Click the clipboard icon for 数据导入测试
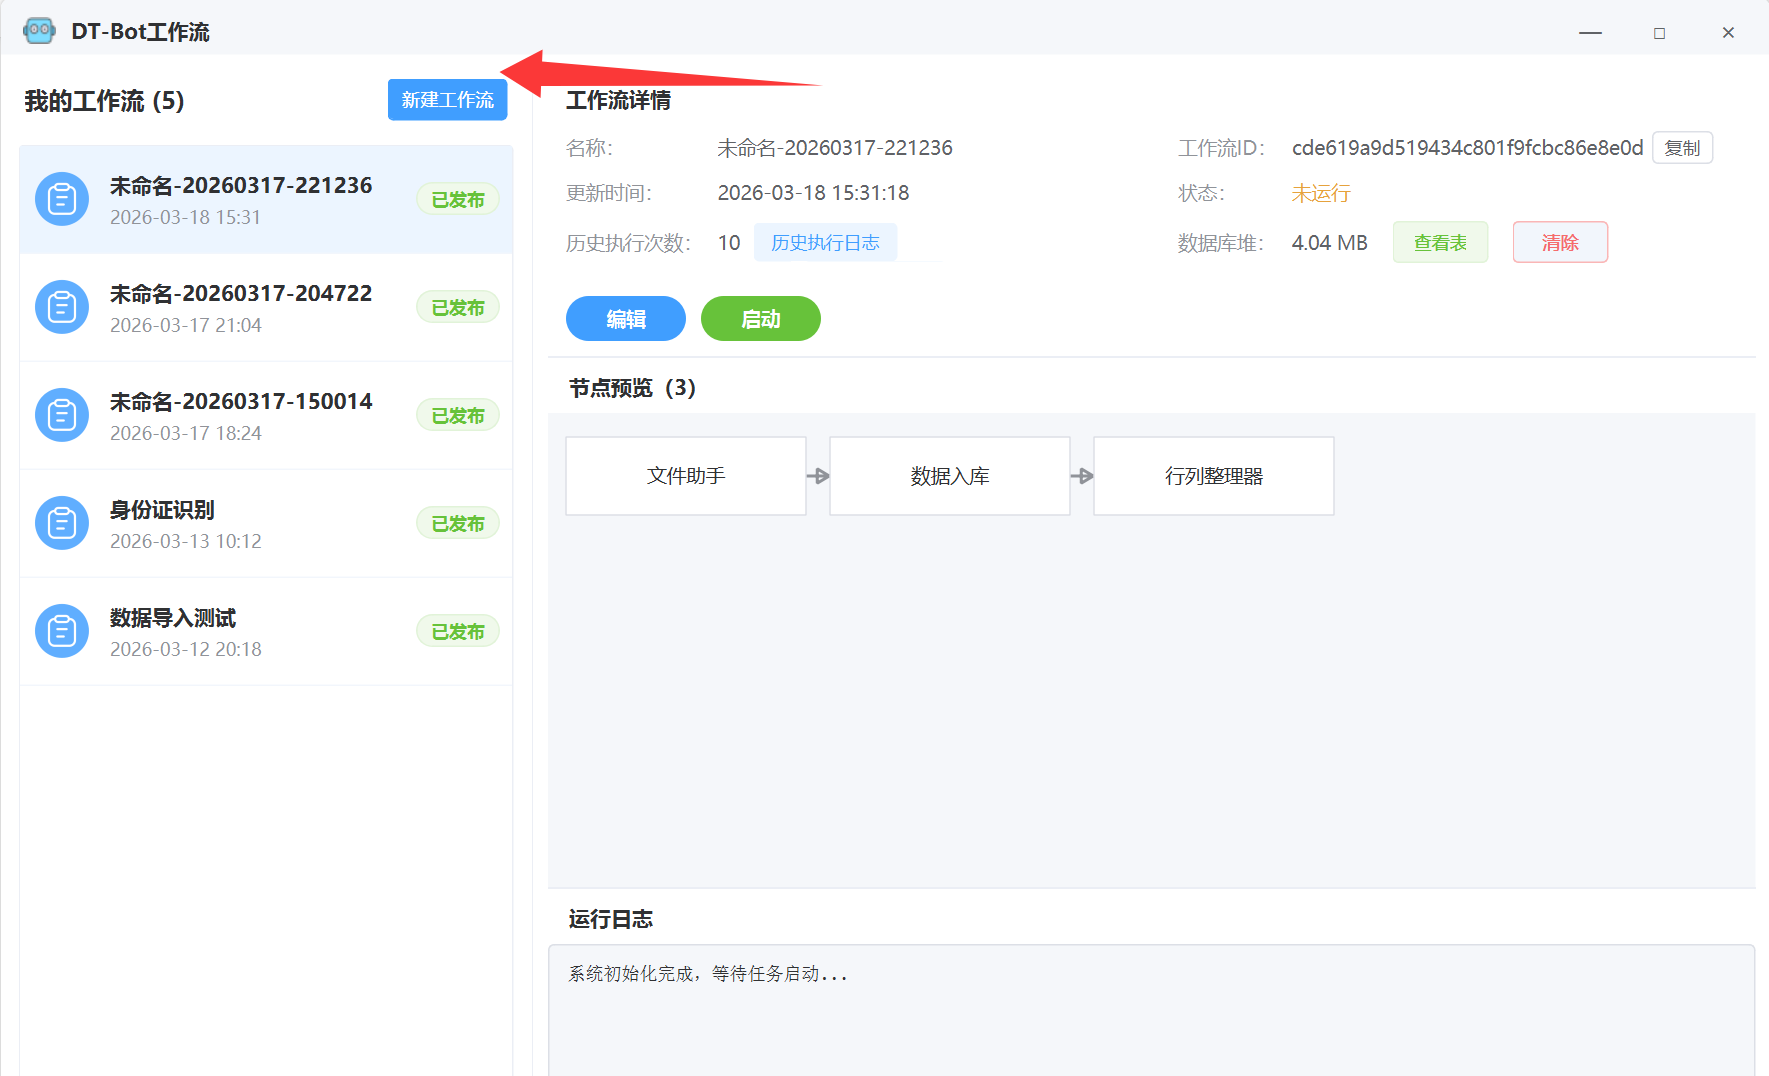This screenshot has height=1076, width=1769. 62,631
